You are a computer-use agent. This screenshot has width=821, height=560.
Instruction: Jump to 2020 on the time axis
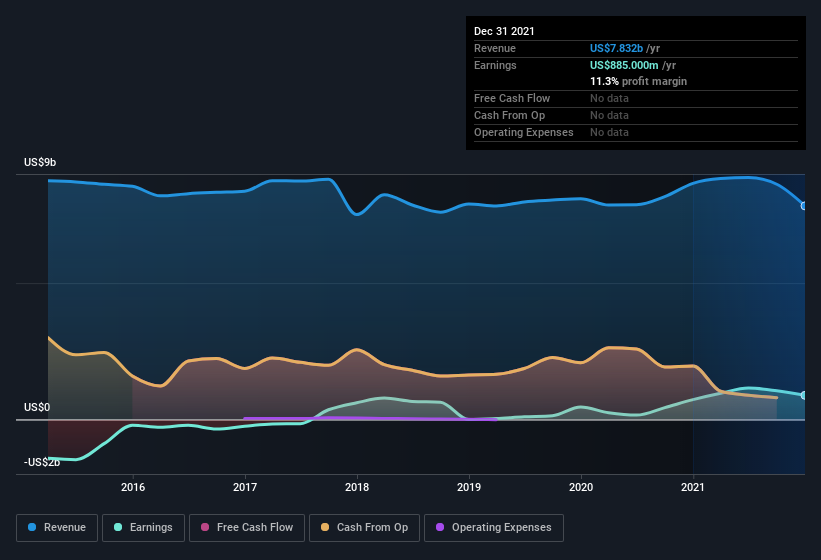tap(581, 487)
